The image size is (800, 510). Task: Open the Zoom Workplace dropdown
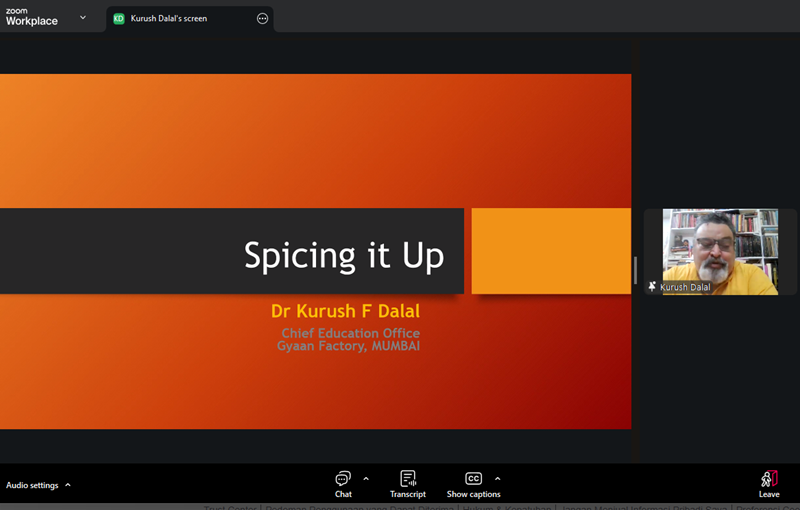(83, 17)
